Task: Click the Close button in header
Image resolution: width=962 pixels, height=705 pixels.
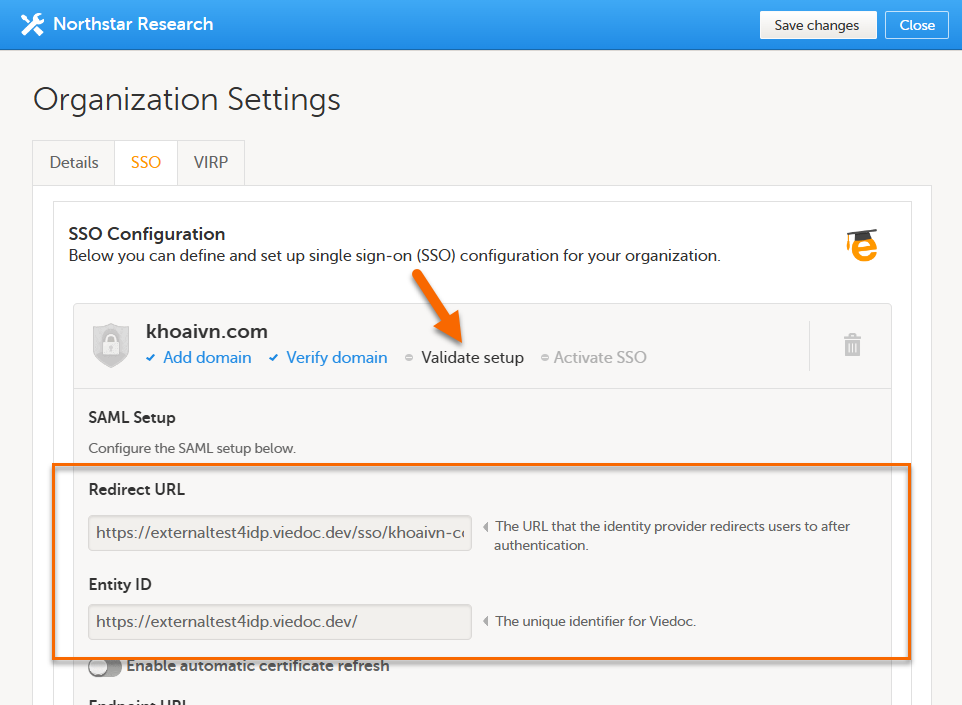Action: tap(916, 25)
